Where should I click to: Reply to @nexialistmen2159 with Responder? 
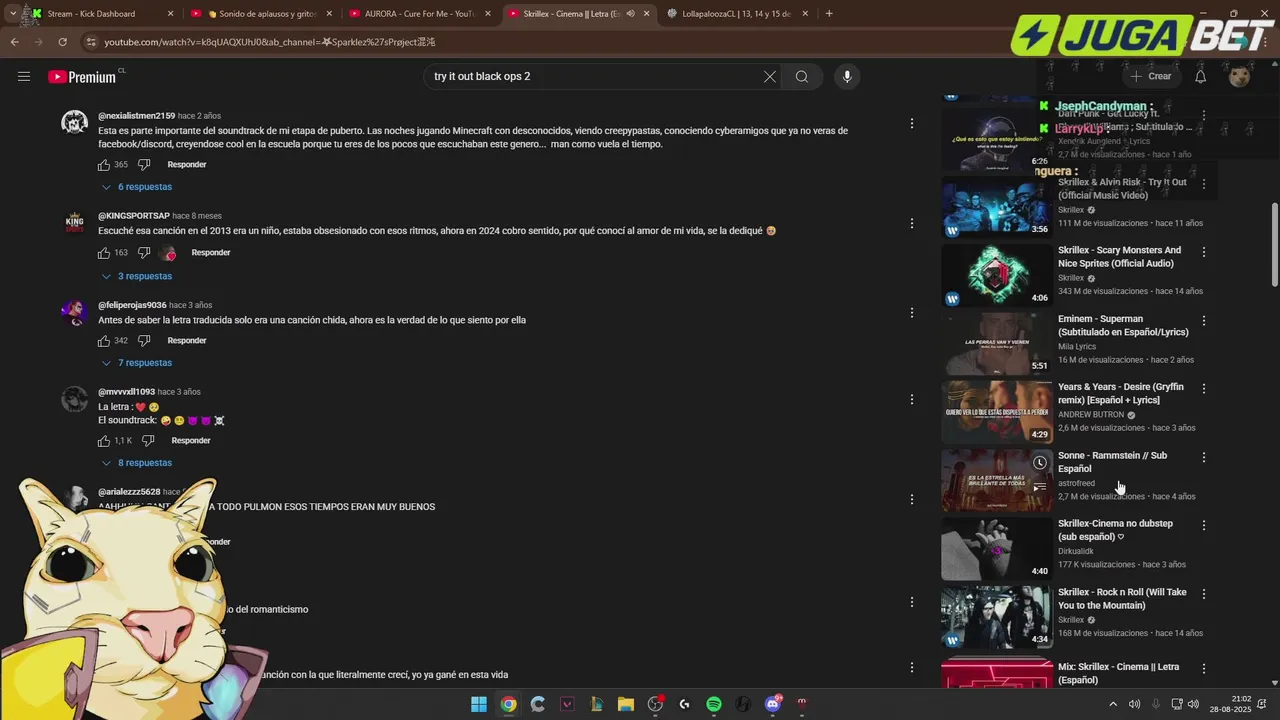187,164
